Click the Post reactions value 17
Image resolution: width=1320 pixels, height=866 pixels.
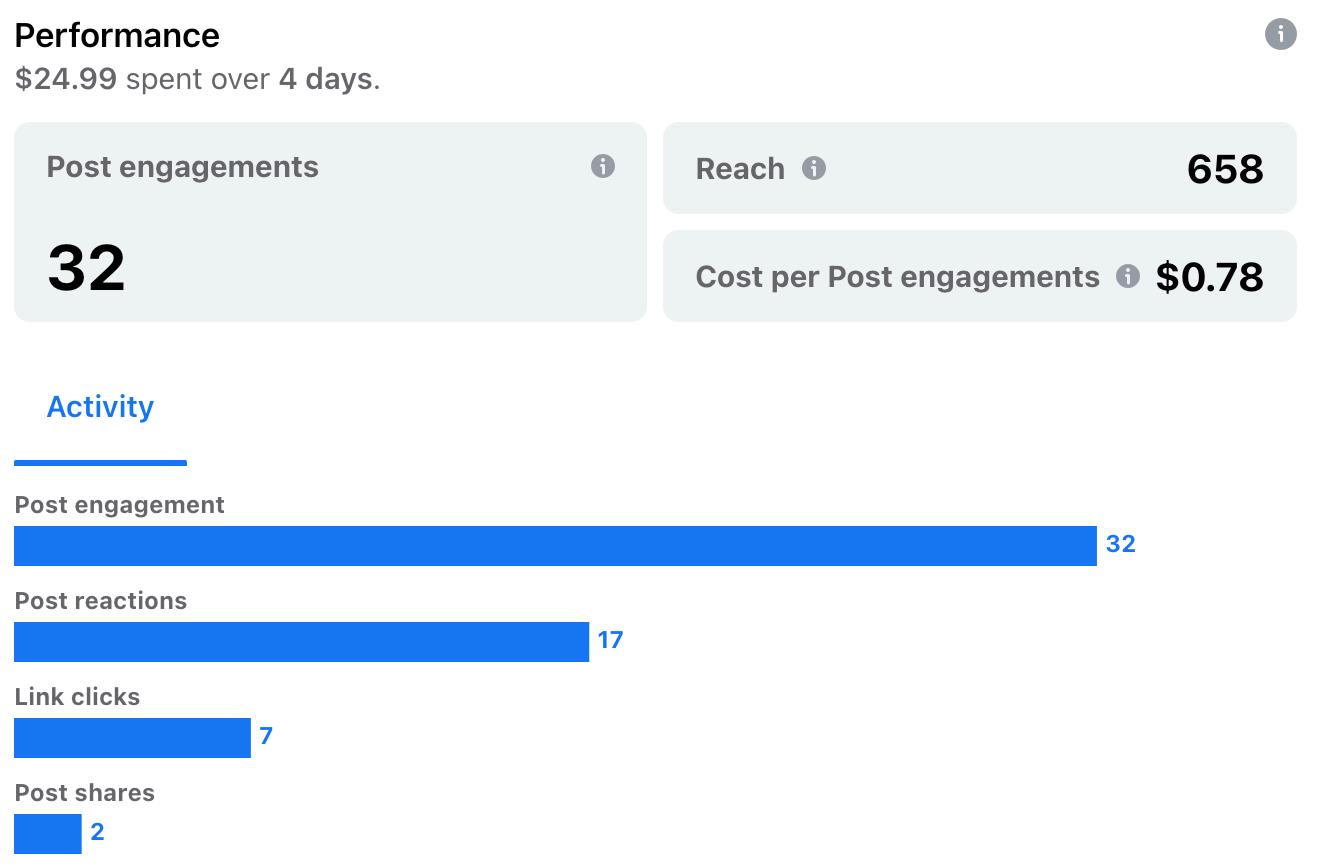pos(610,640)
